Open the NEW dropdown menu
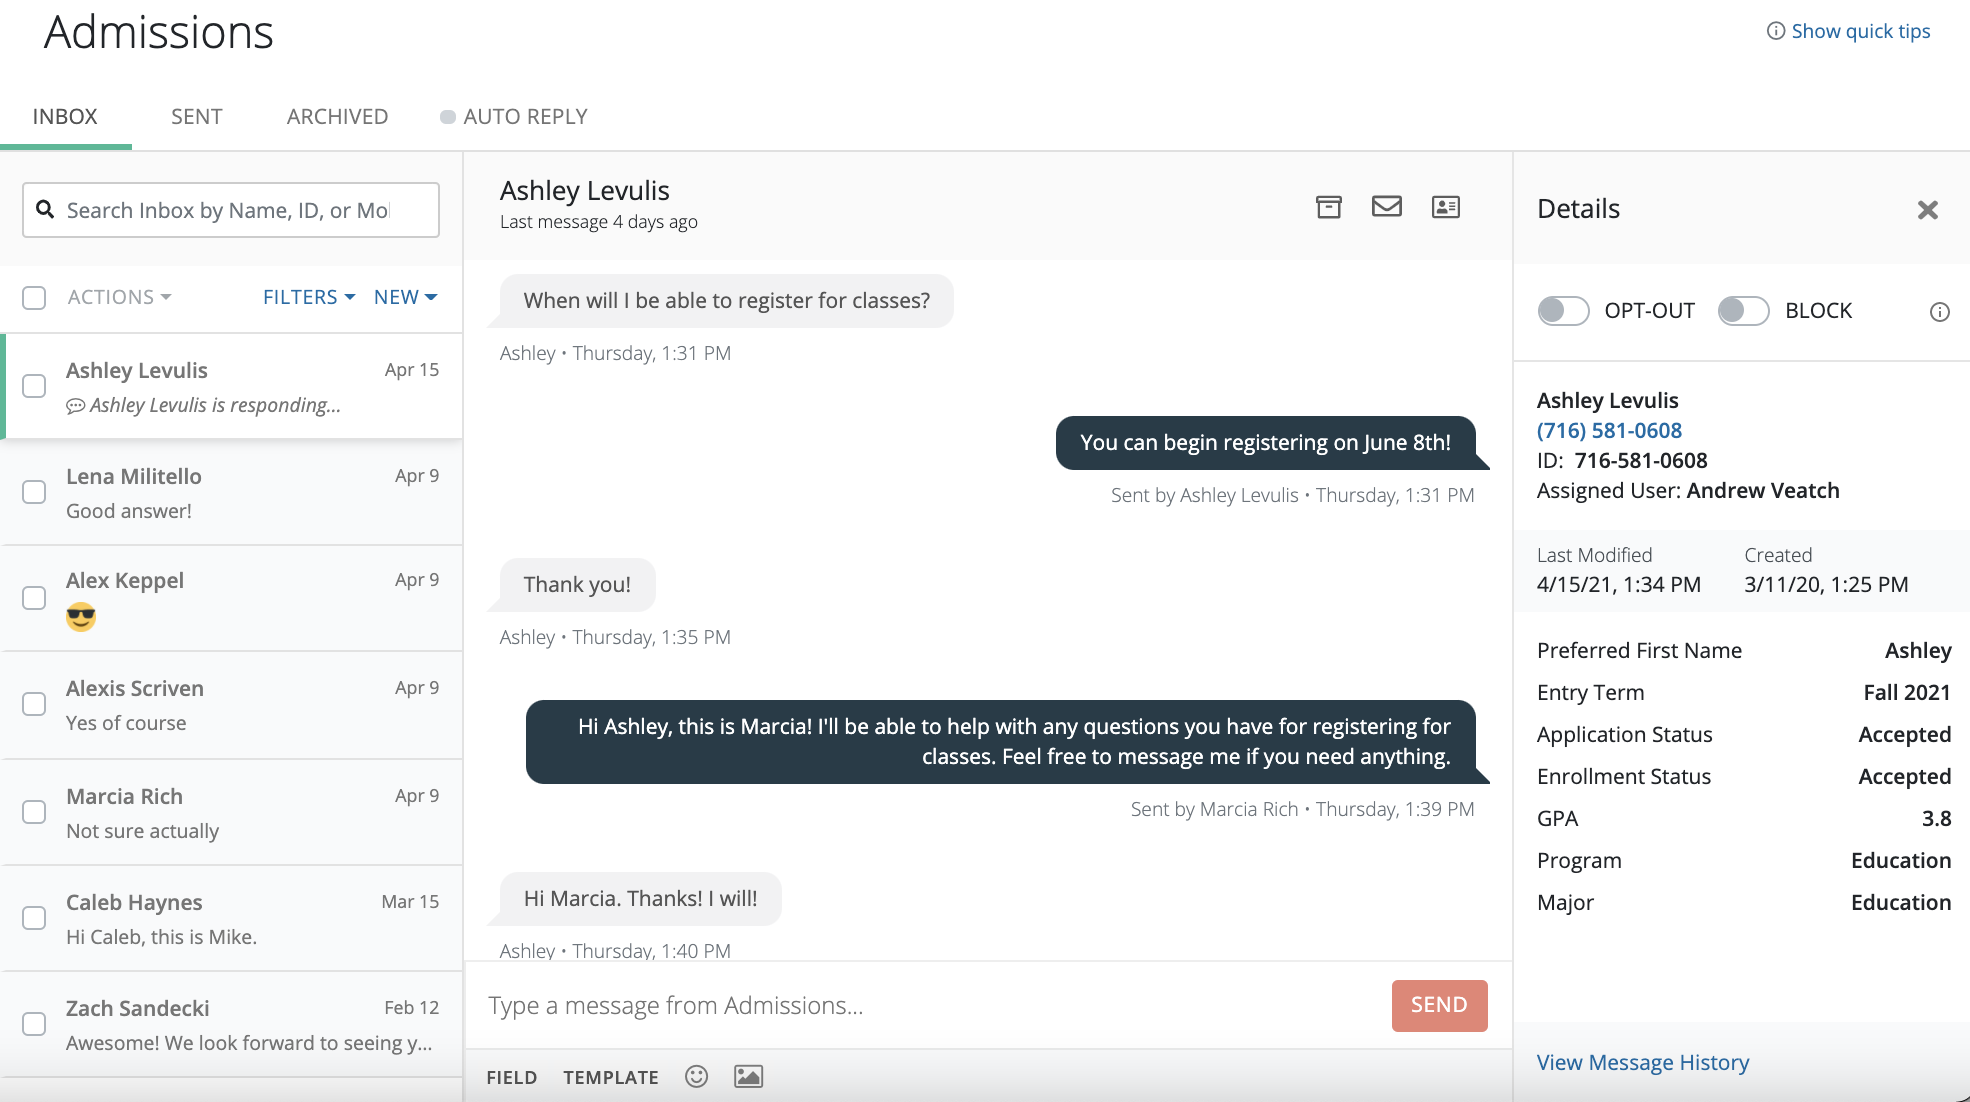 405,297
